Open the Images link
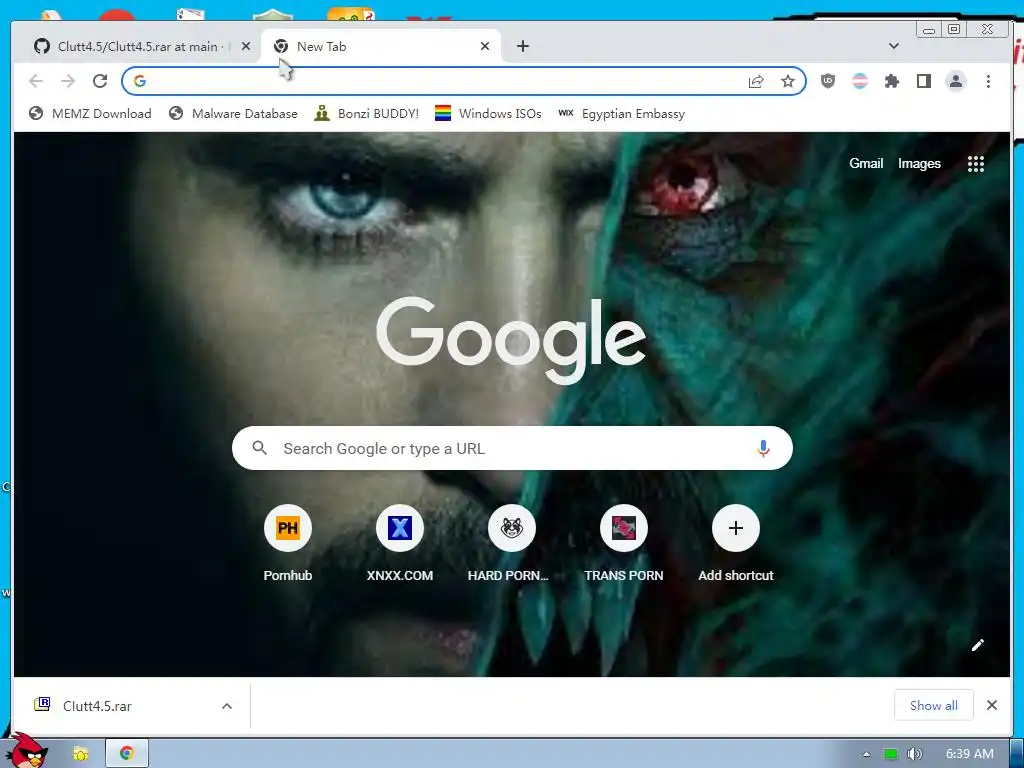Screen dimensions: 1024x768 [919, 164]
